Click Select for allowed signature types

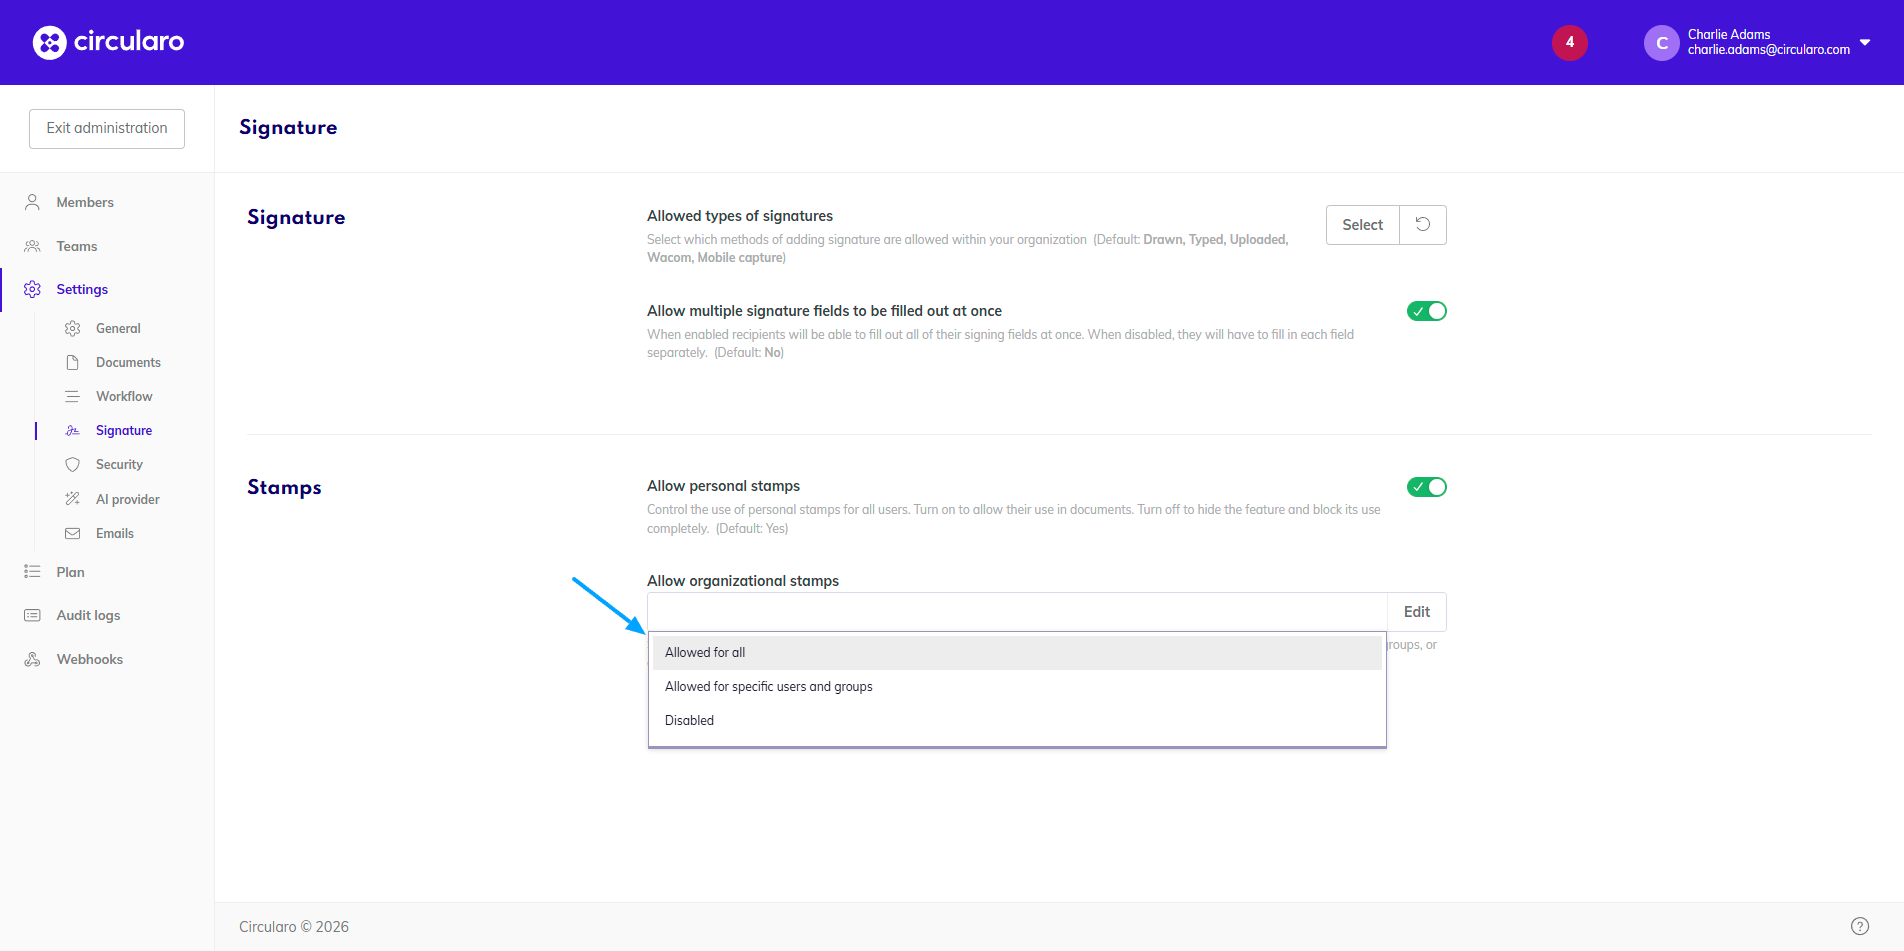[1362, 225]
